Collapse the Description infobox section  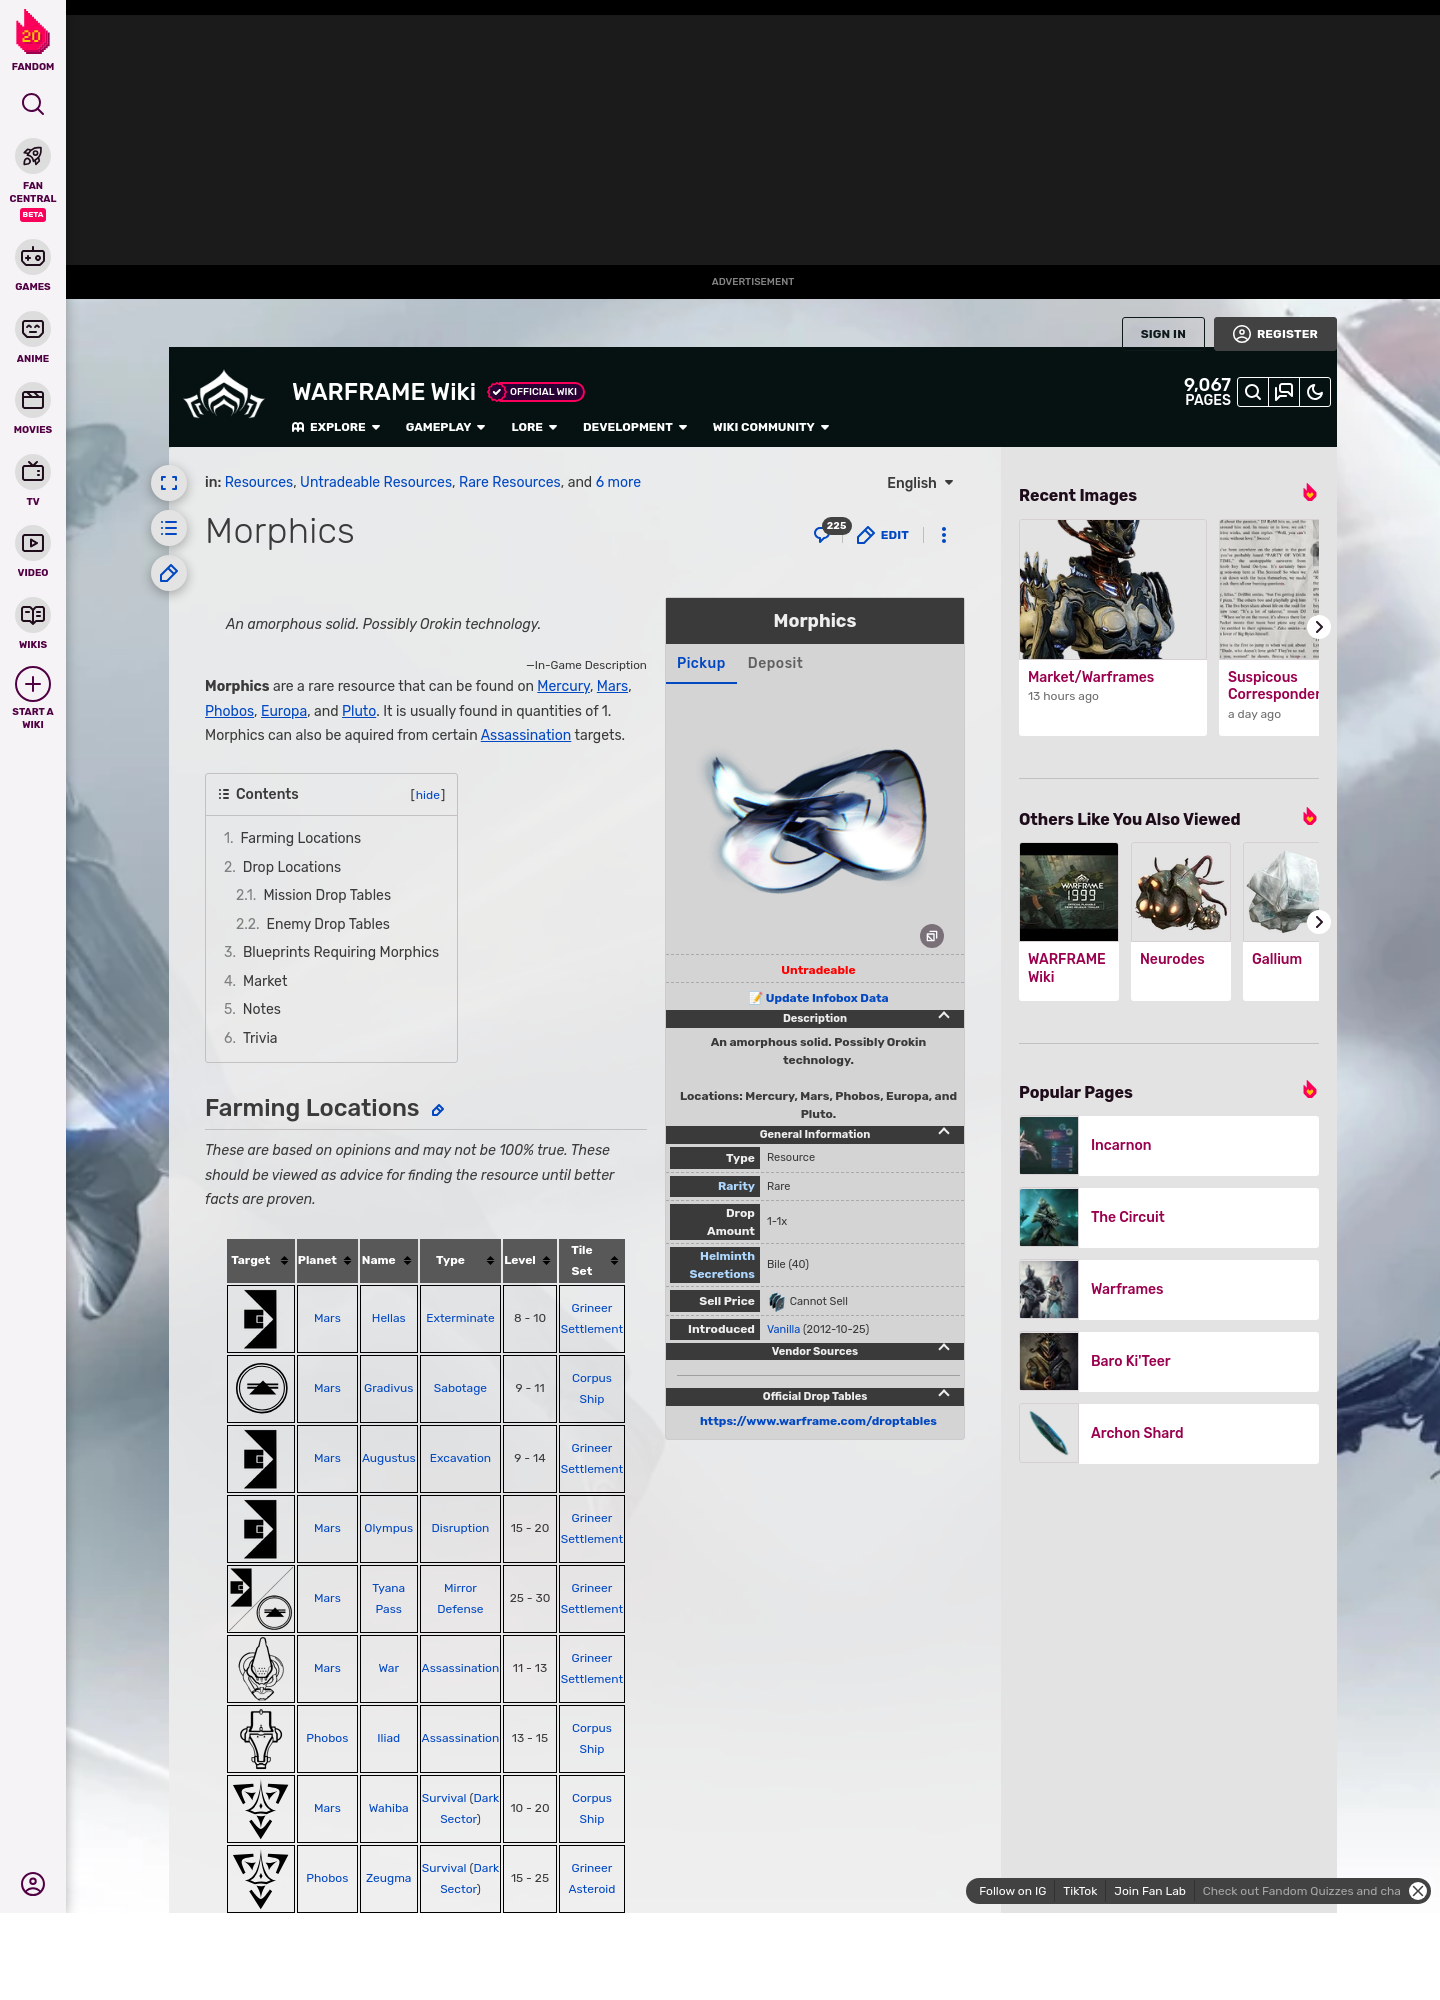click(x=943, y=1016)
